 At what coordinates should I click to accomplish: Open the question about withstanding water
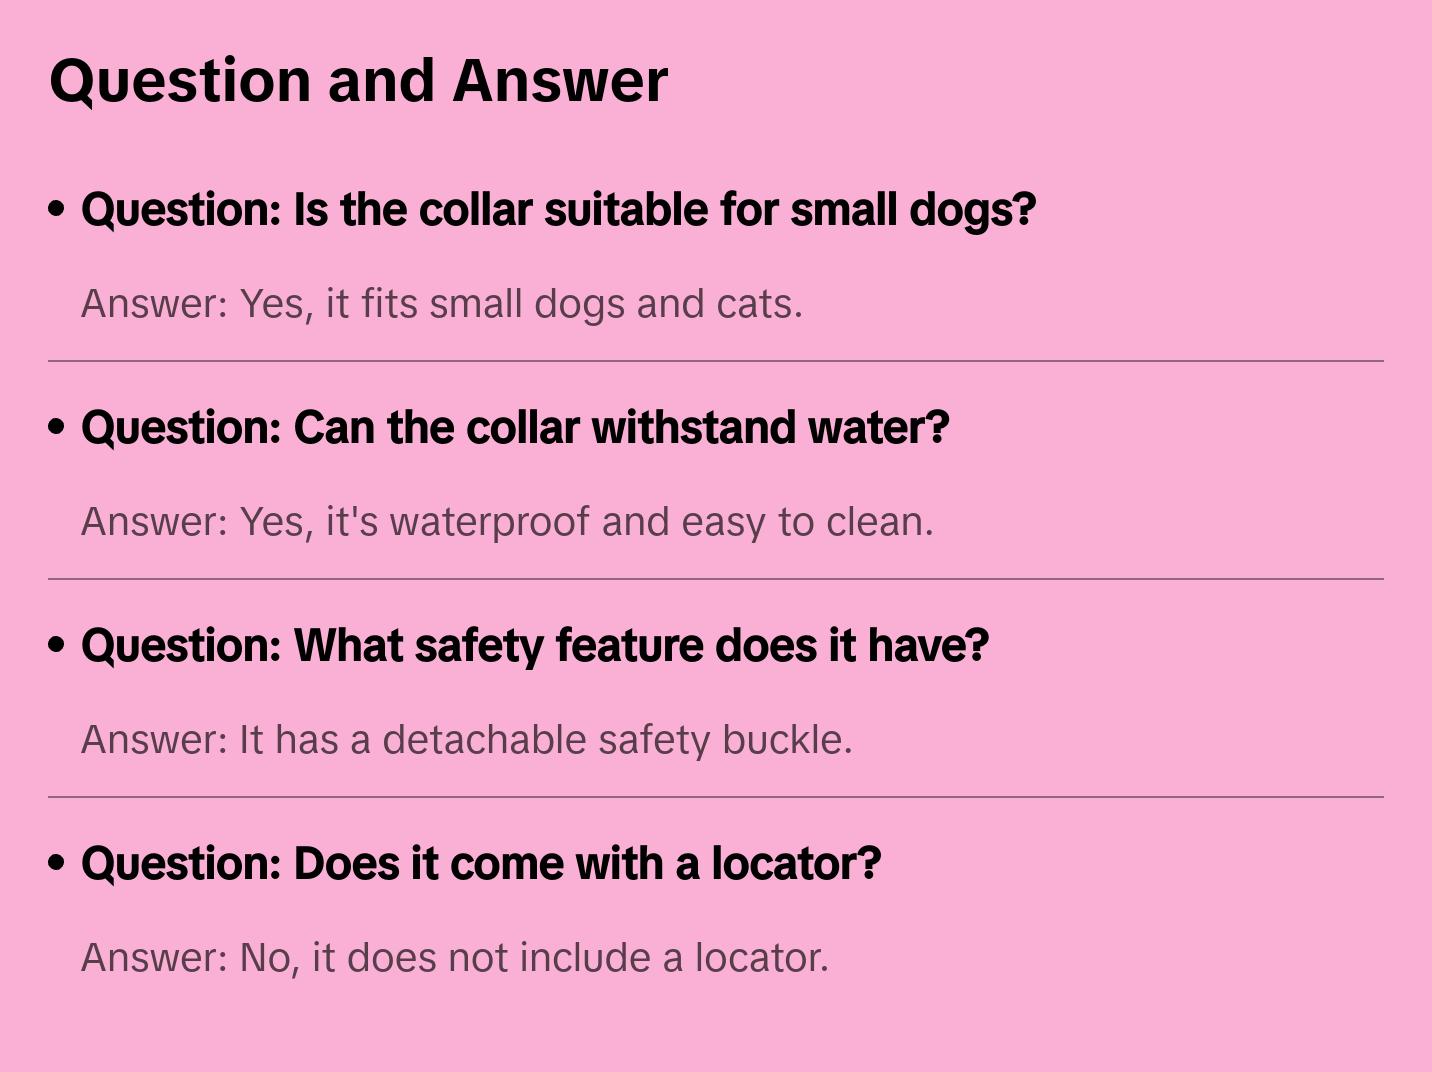(x=514, y=428)
